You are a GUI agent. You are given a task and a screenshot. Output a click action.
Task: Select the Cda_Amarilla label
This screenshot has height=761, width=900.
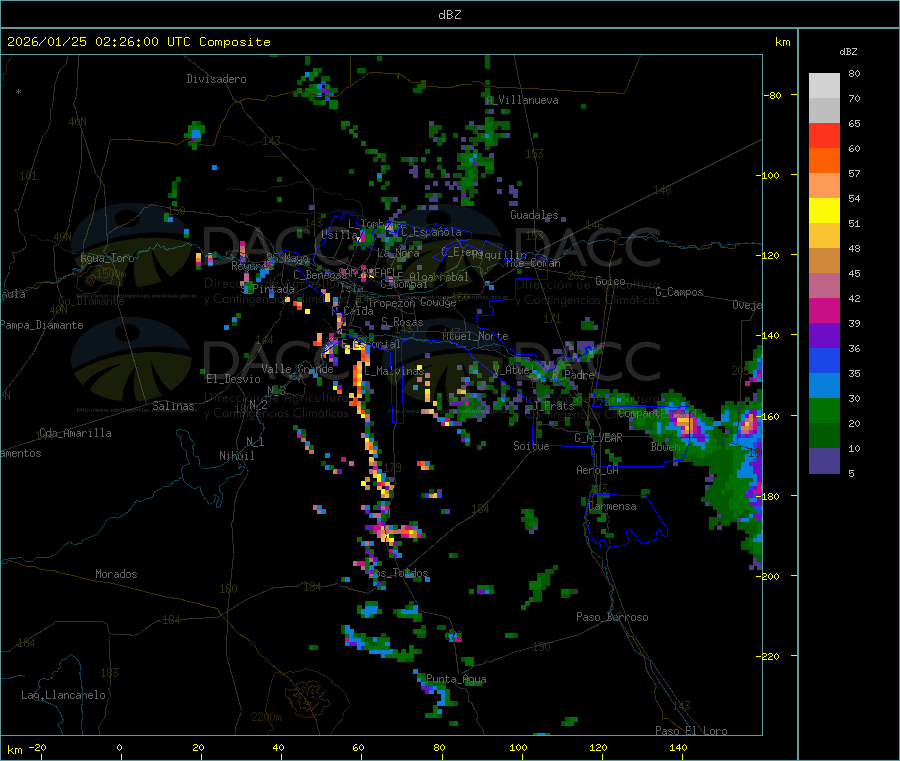click(75, 433)
